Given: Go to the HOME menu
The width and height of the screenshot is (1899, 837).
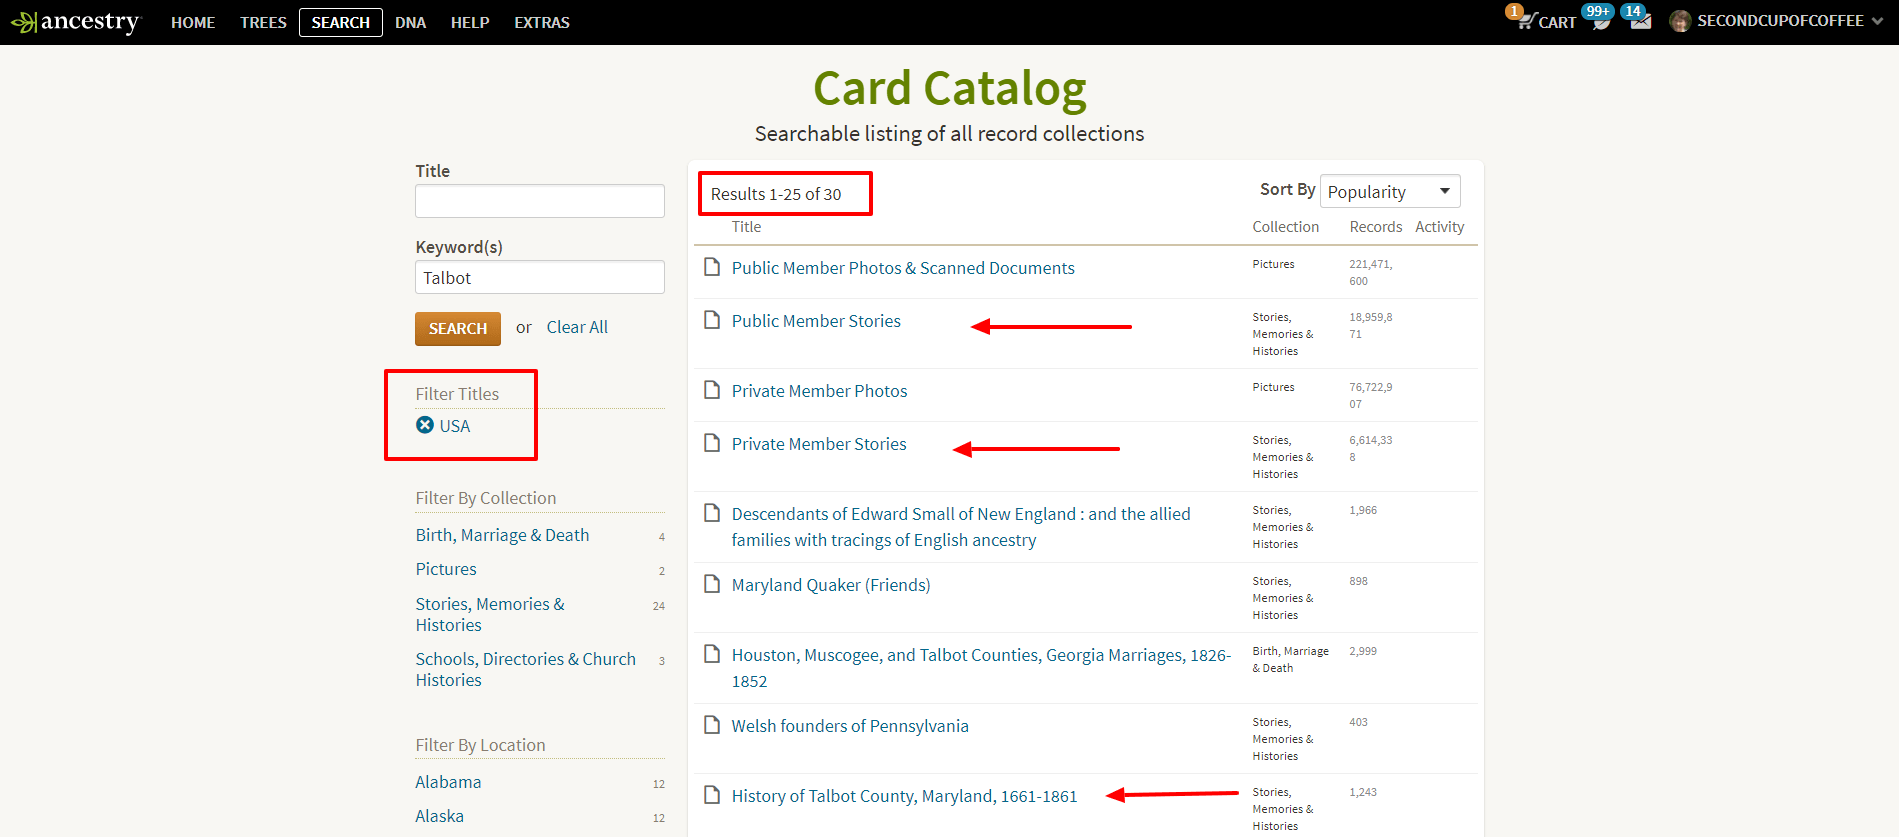Looking at the screenshot, I should pos(193,22).
